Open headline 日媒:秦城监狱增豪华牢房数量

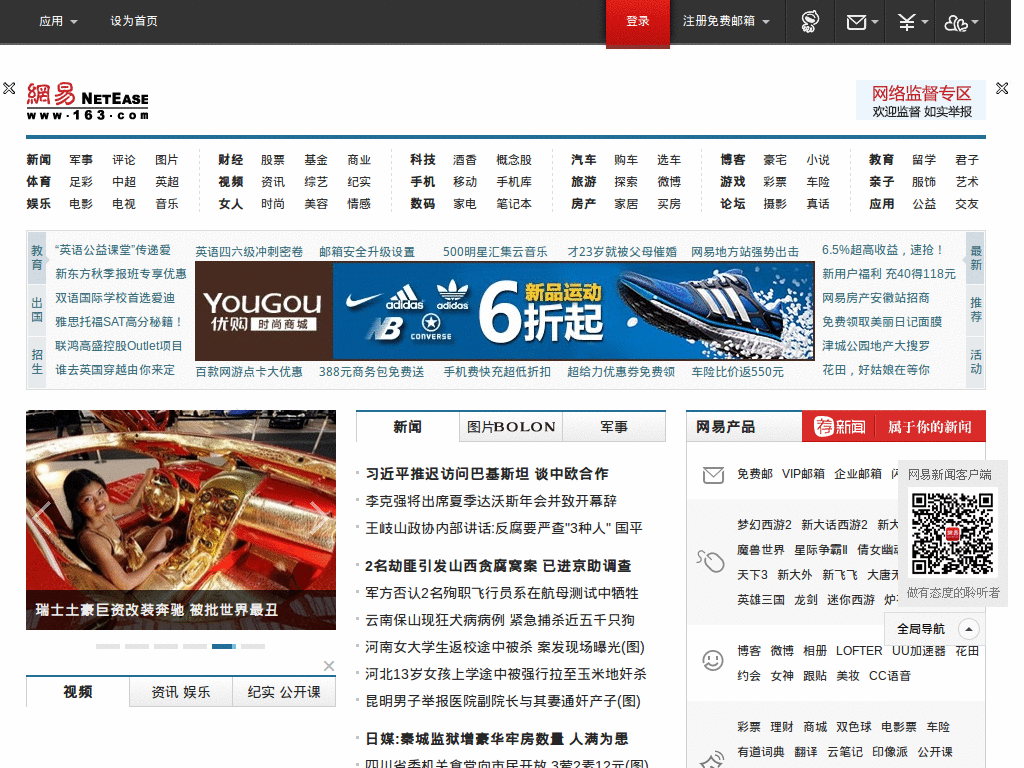(496, 739)
